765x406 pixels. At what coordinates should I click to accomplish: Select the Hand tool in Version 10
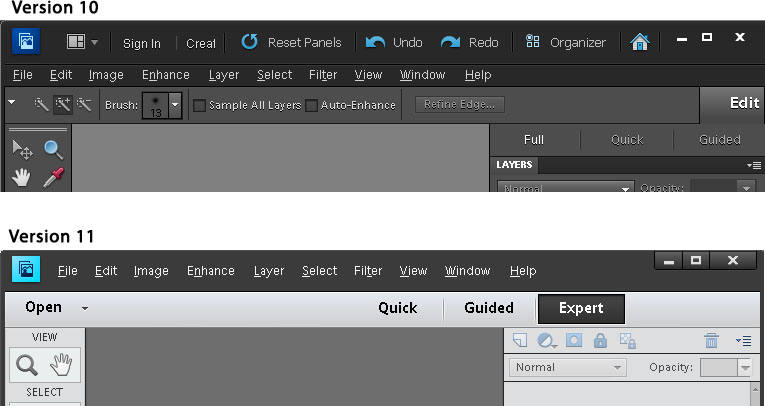coord(21,178)
